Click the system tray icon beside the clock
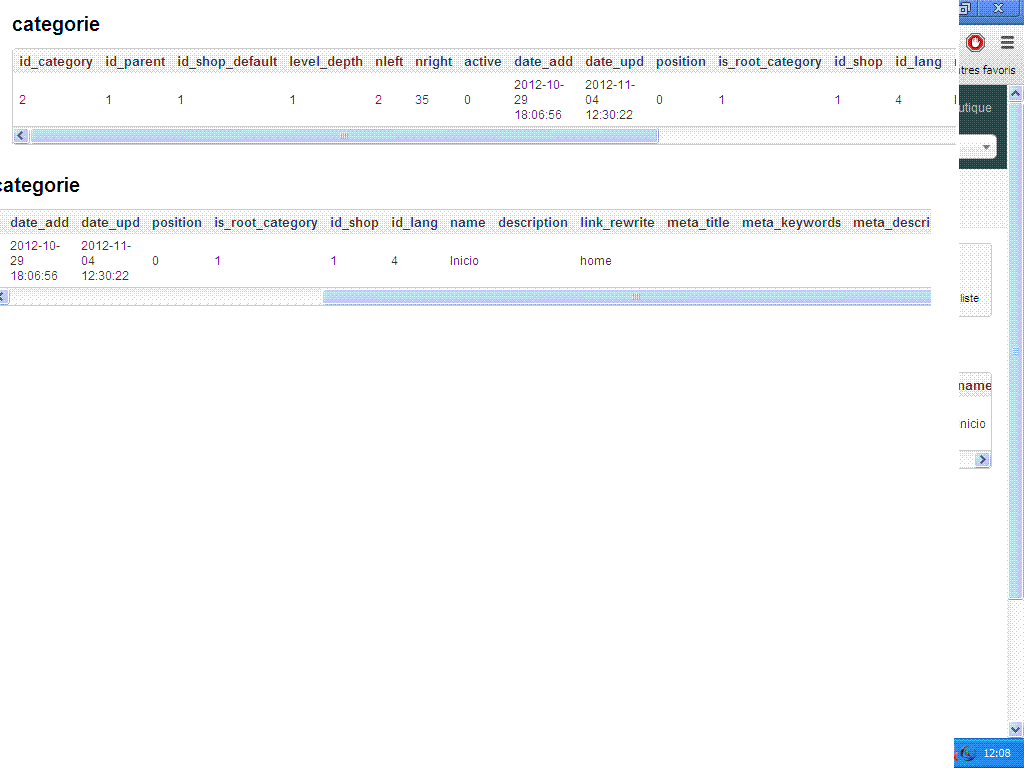The height and width of the screenshot is (768, 1024). (968, 753)
